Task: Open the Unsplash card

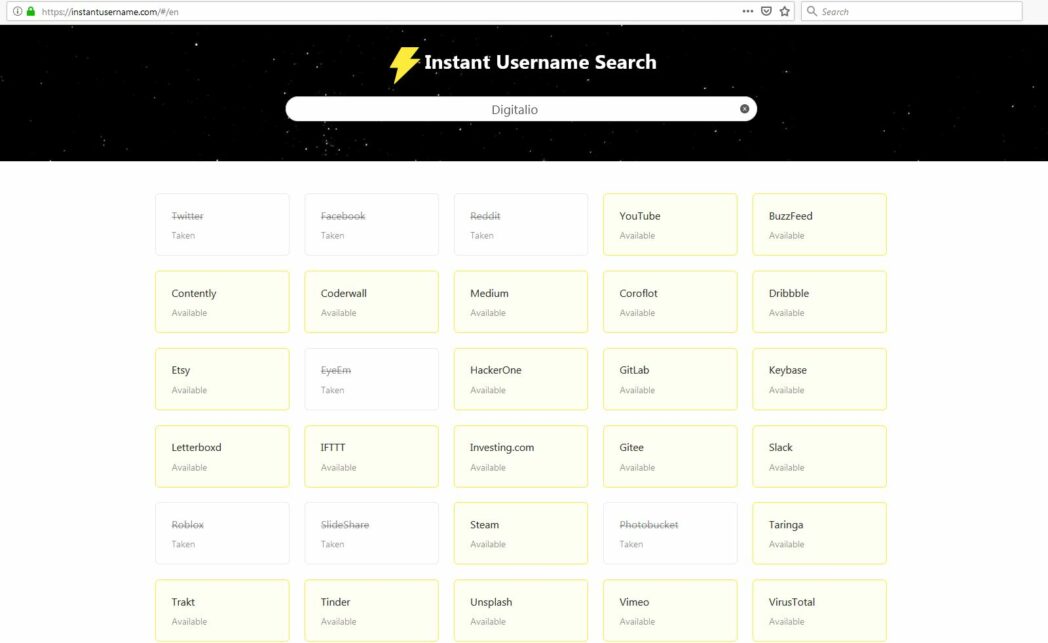Action: tap(521, 611)
